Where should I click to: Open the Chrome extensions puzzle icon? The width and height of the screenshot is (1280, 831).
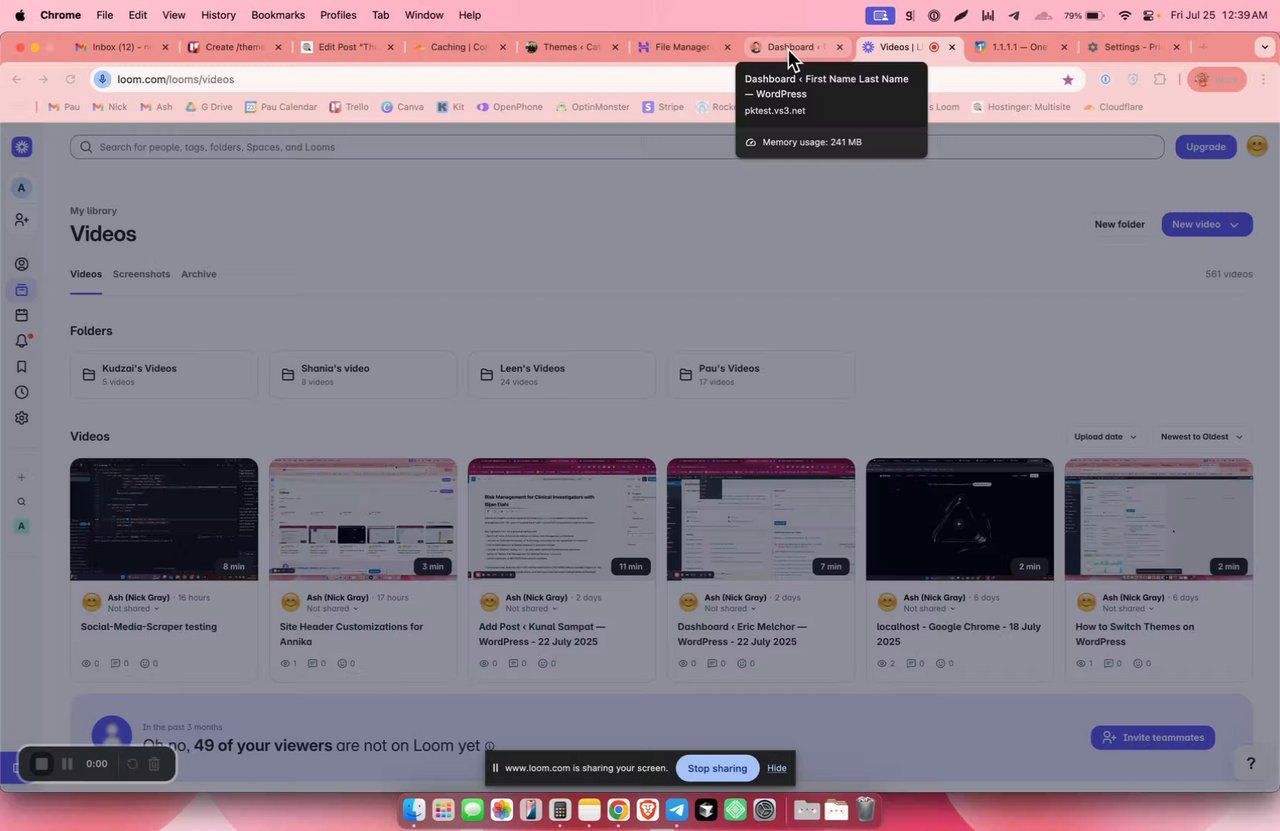click(1160, 79)
